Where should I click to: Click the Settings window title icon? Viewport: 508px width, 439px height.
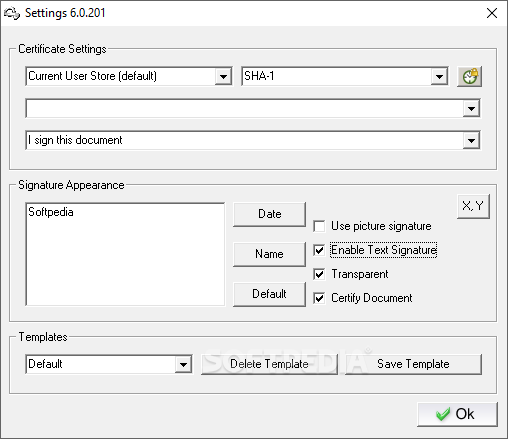[12, 13]
